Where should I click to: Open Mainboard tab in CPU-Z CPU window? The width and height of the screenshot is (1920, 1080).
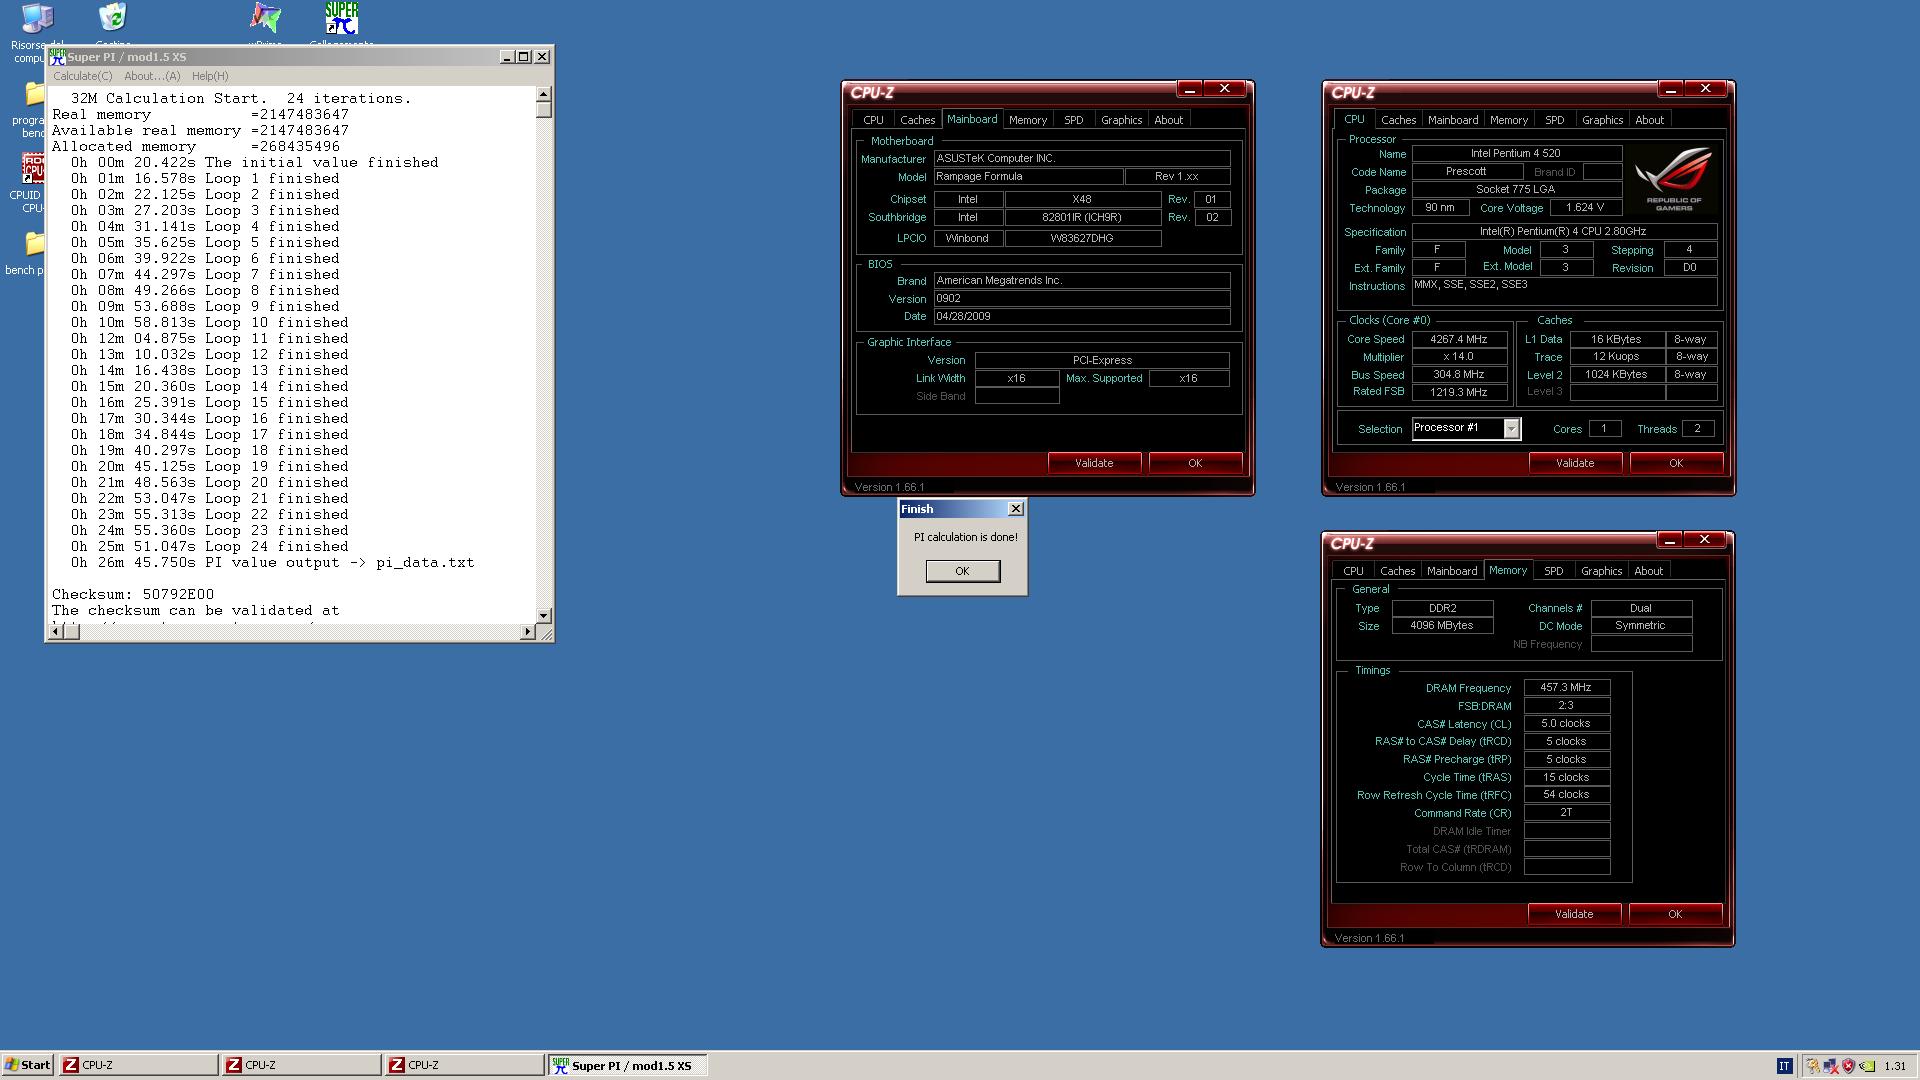pos(1453,120)
